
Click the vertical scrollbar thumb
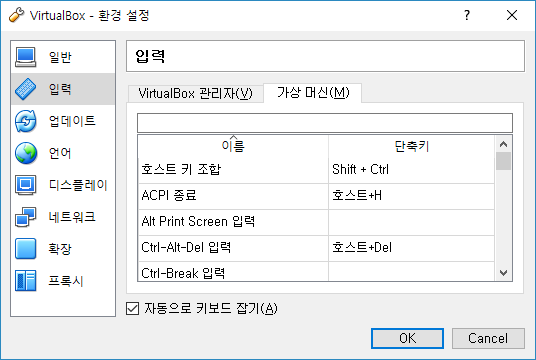coord(503,161)
